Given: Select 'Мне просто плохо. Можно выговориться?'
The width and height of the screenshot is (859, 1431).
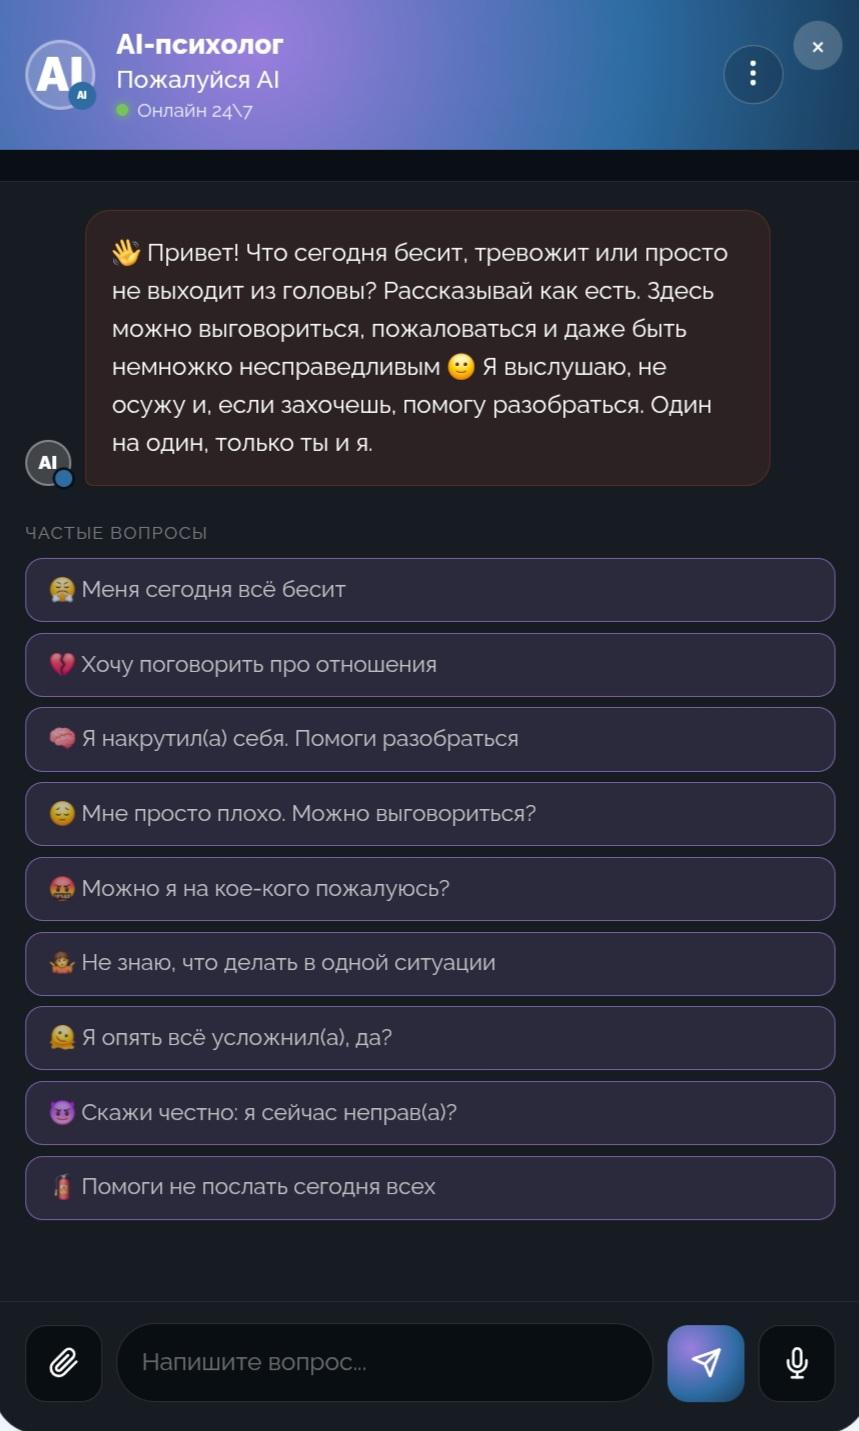Looking at the screenshot, I should point(430,814).
